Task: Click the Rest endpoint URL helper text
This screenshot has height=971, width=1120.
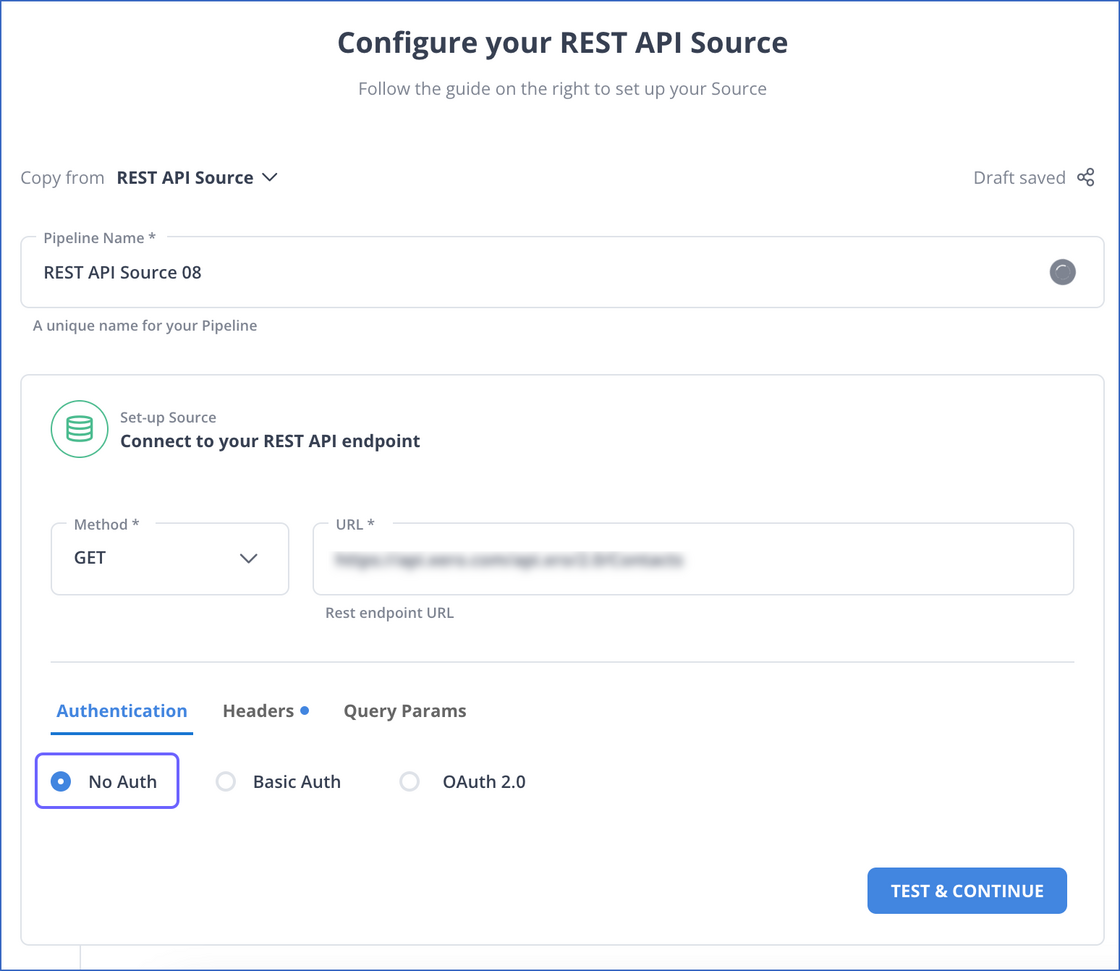Action: (389, 613)
